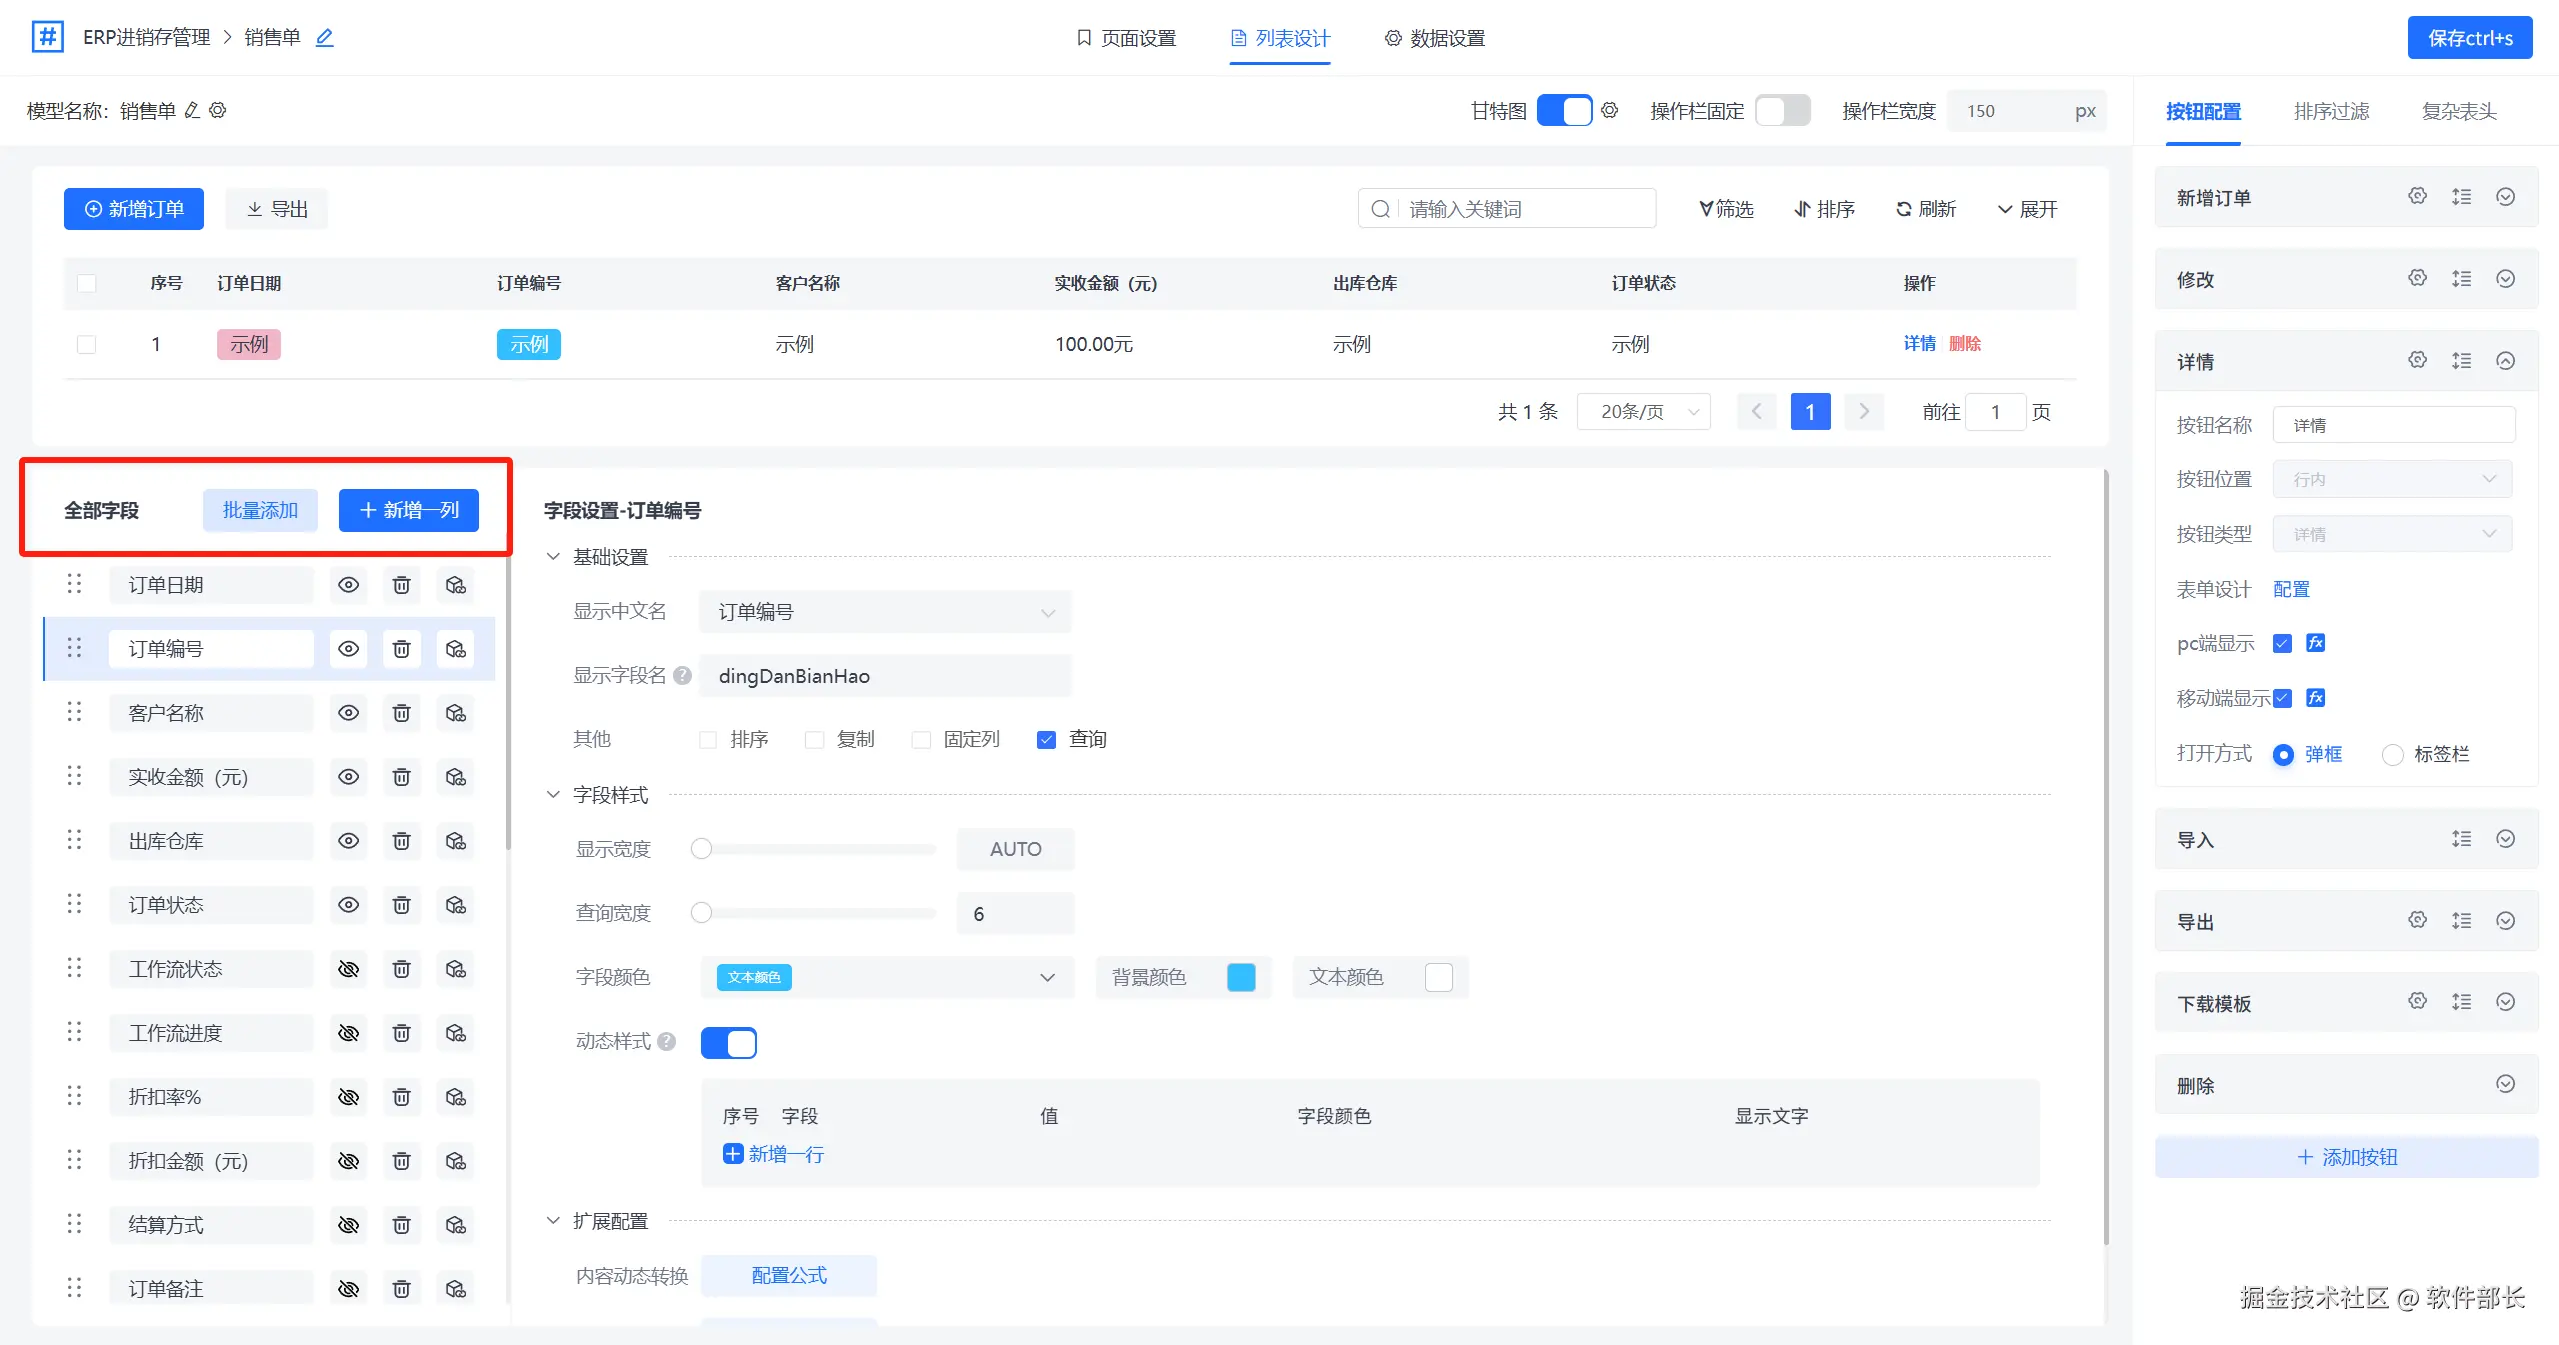Delete the 客户名称 field via trash icon

pyautogui.click(x=401, y=713)
